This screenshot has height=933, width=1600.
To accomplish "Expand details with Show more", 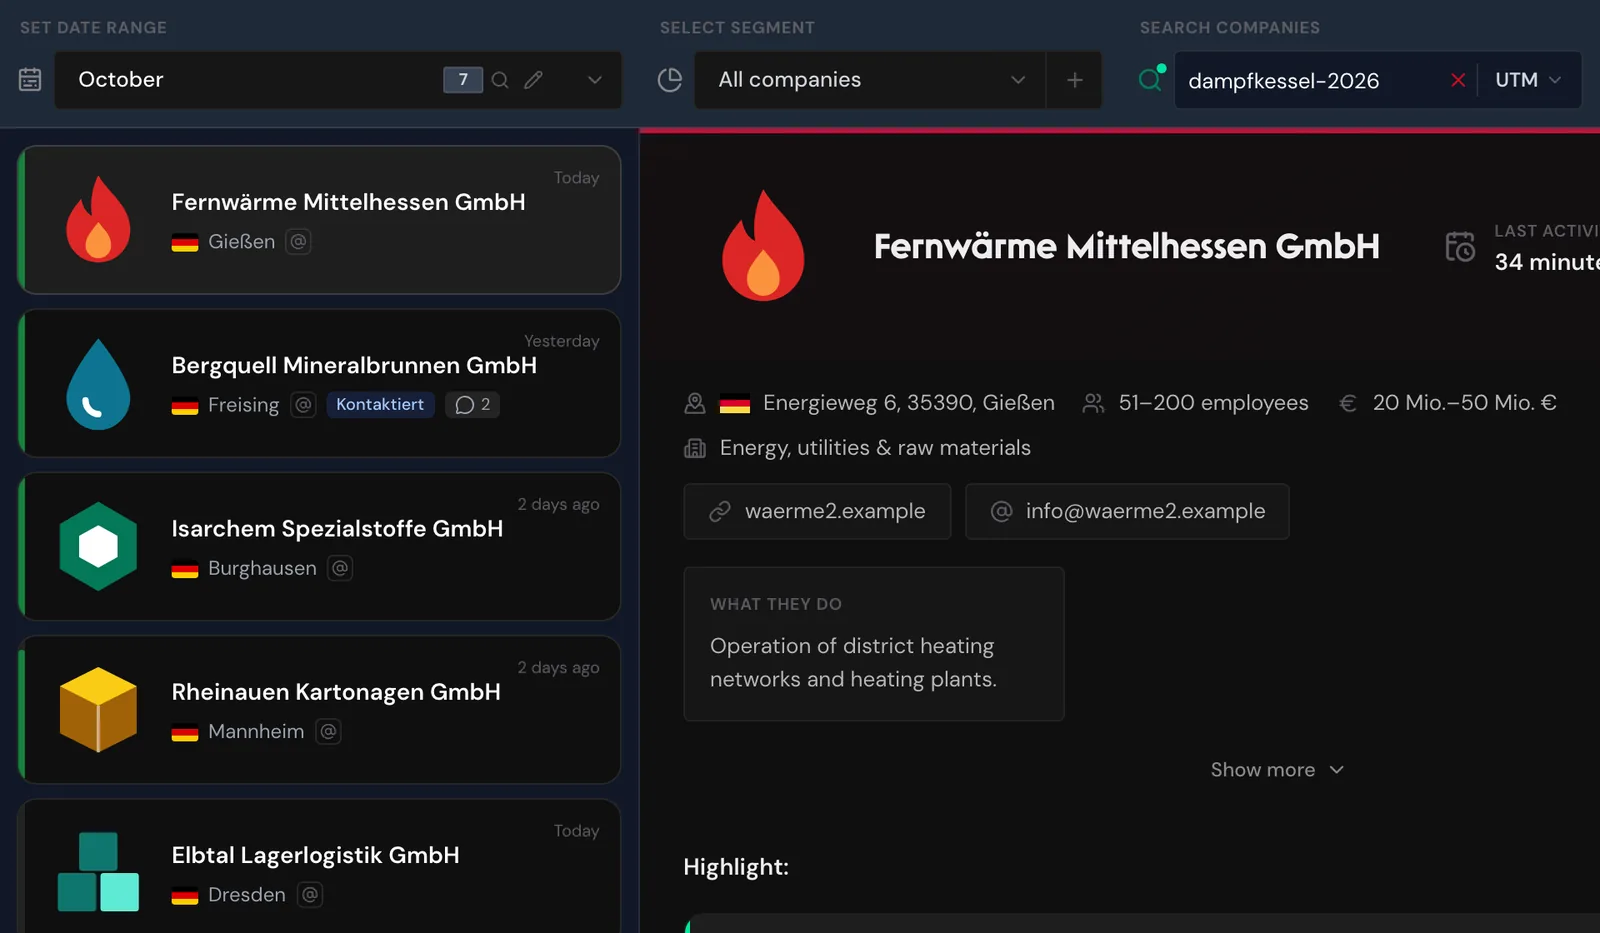I will click(1277, 770).
